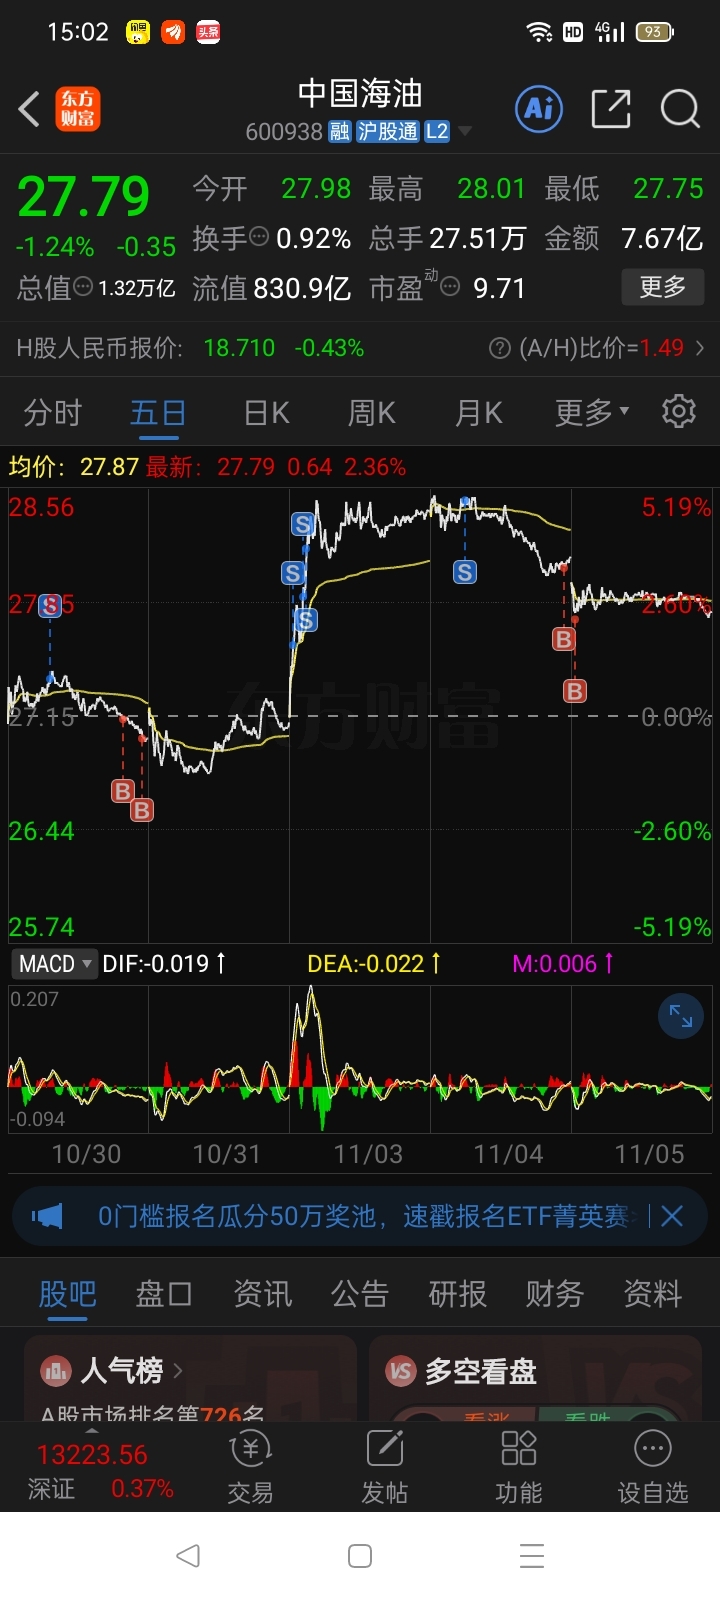Screen dimensions: 720x1600
Task: Open the 多空看盘 card
Action: [x=537, y=1378]
